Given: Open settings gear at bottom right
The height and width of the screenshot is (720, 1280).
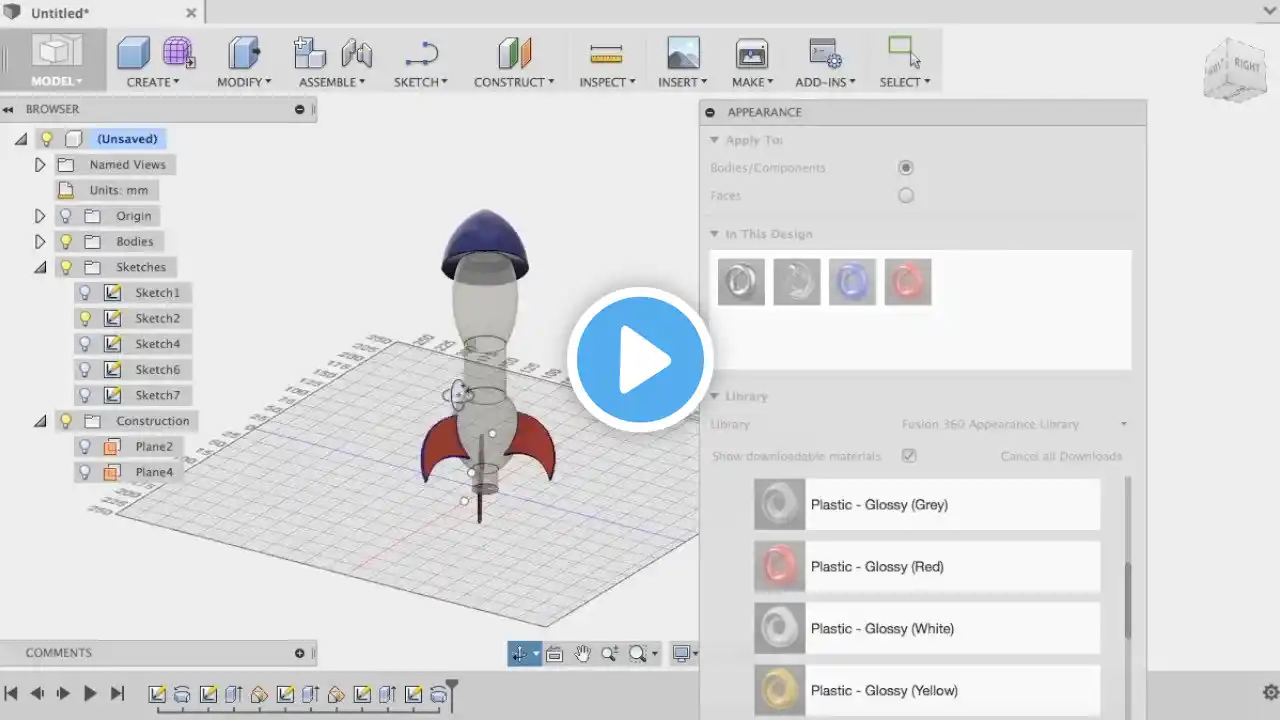Looking at the screenshot, I should coord(1270,692).
